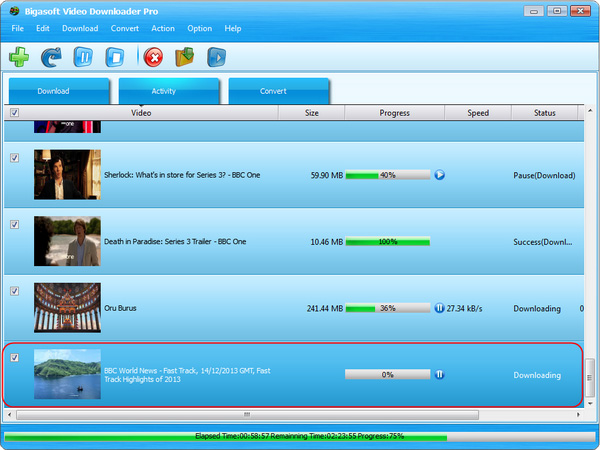Click the blue resume arrow toolbar icon
The image size is (600, 450).
click(51, 57)
